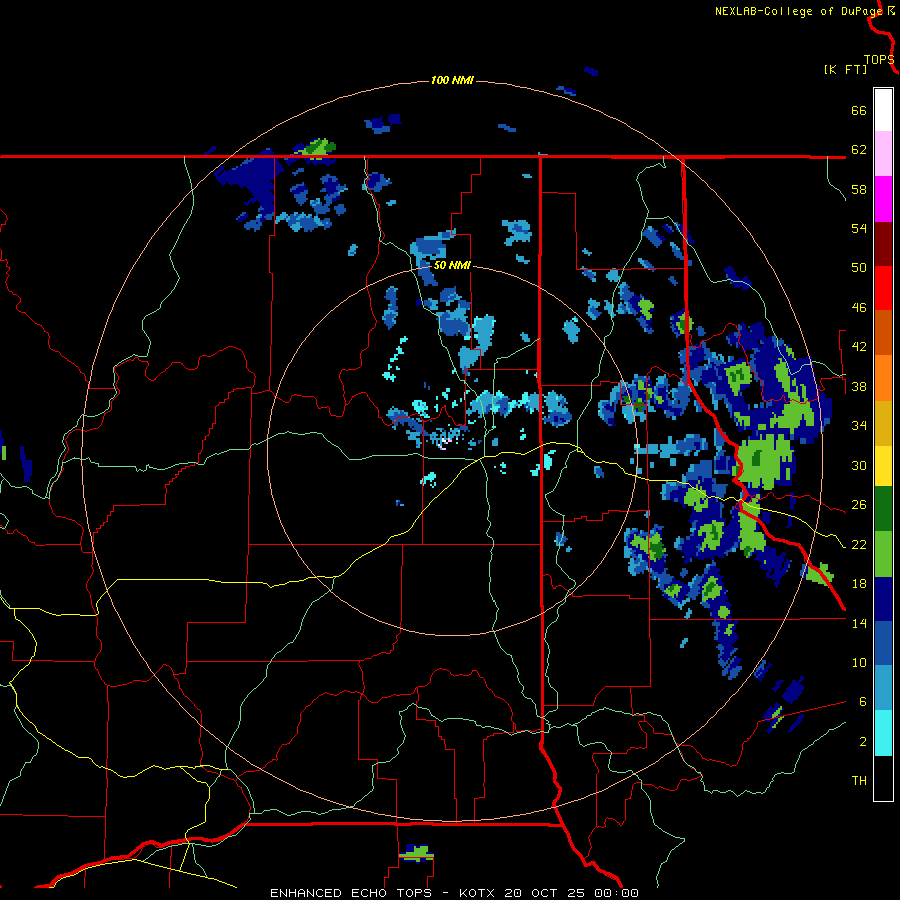The height and width of the screenshot is (900, 900).
Task: Click the legend value "22"
Action: click(x=859, y=544)
